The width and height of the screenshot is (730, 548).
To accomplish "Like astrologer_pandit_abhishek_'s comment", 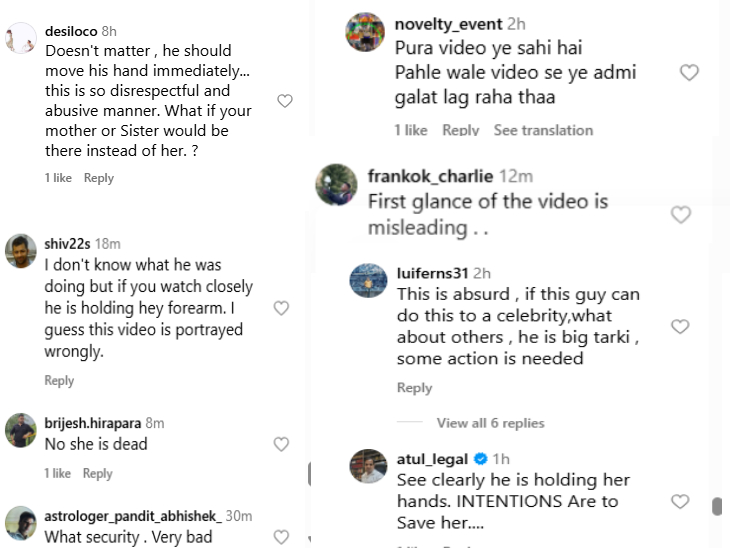I will pos(282,537).
